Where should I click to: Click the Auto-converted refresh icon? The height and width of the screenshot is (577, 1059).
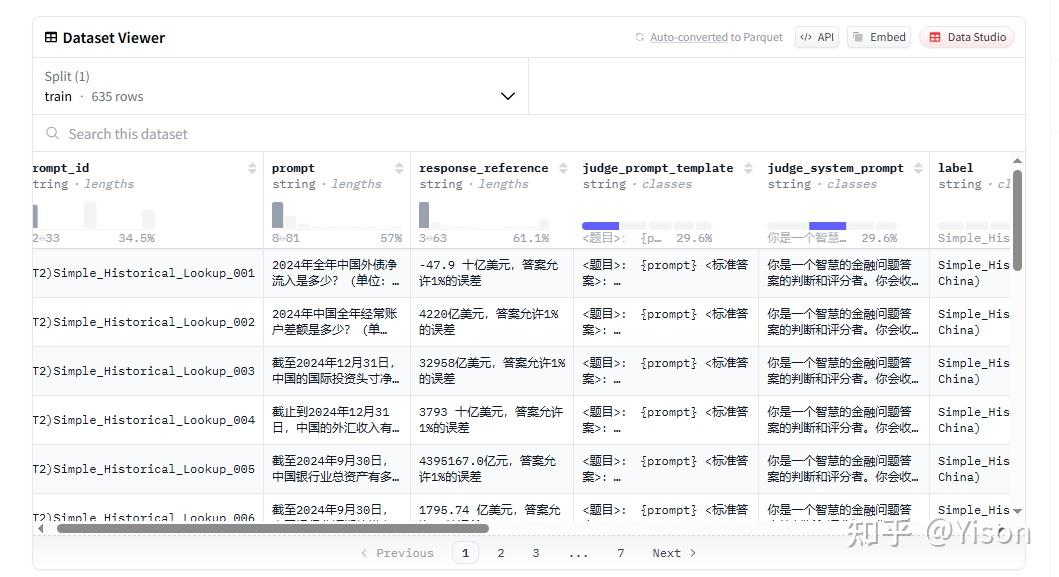click(x=640, y=37)
